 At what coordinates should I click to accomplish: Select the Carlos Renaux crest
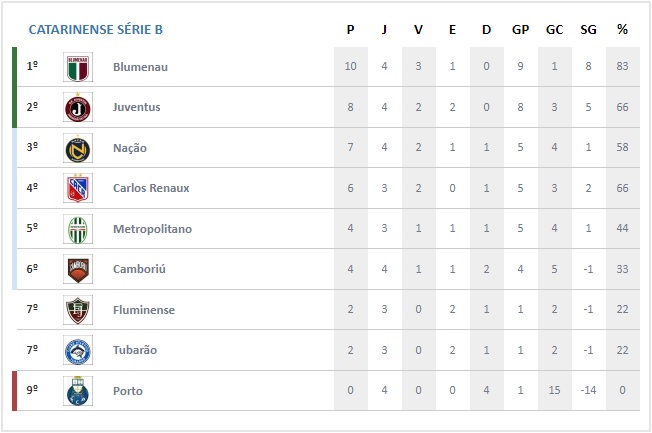pyautogui.click(x=78, y=188)
